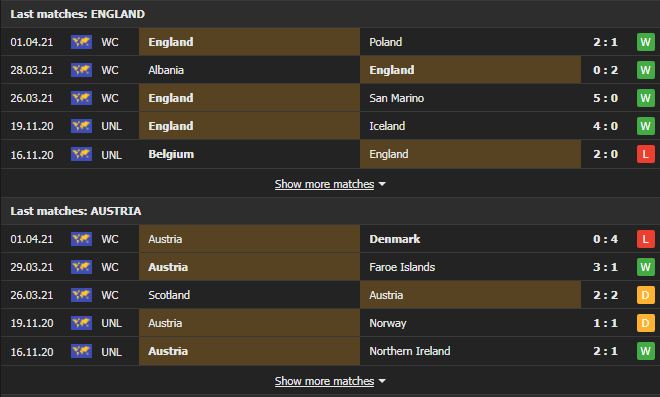The image size is (660, 397).
Task: Click the orange D badge for Scotland vs Austria
Action: (x=645, y=295)
